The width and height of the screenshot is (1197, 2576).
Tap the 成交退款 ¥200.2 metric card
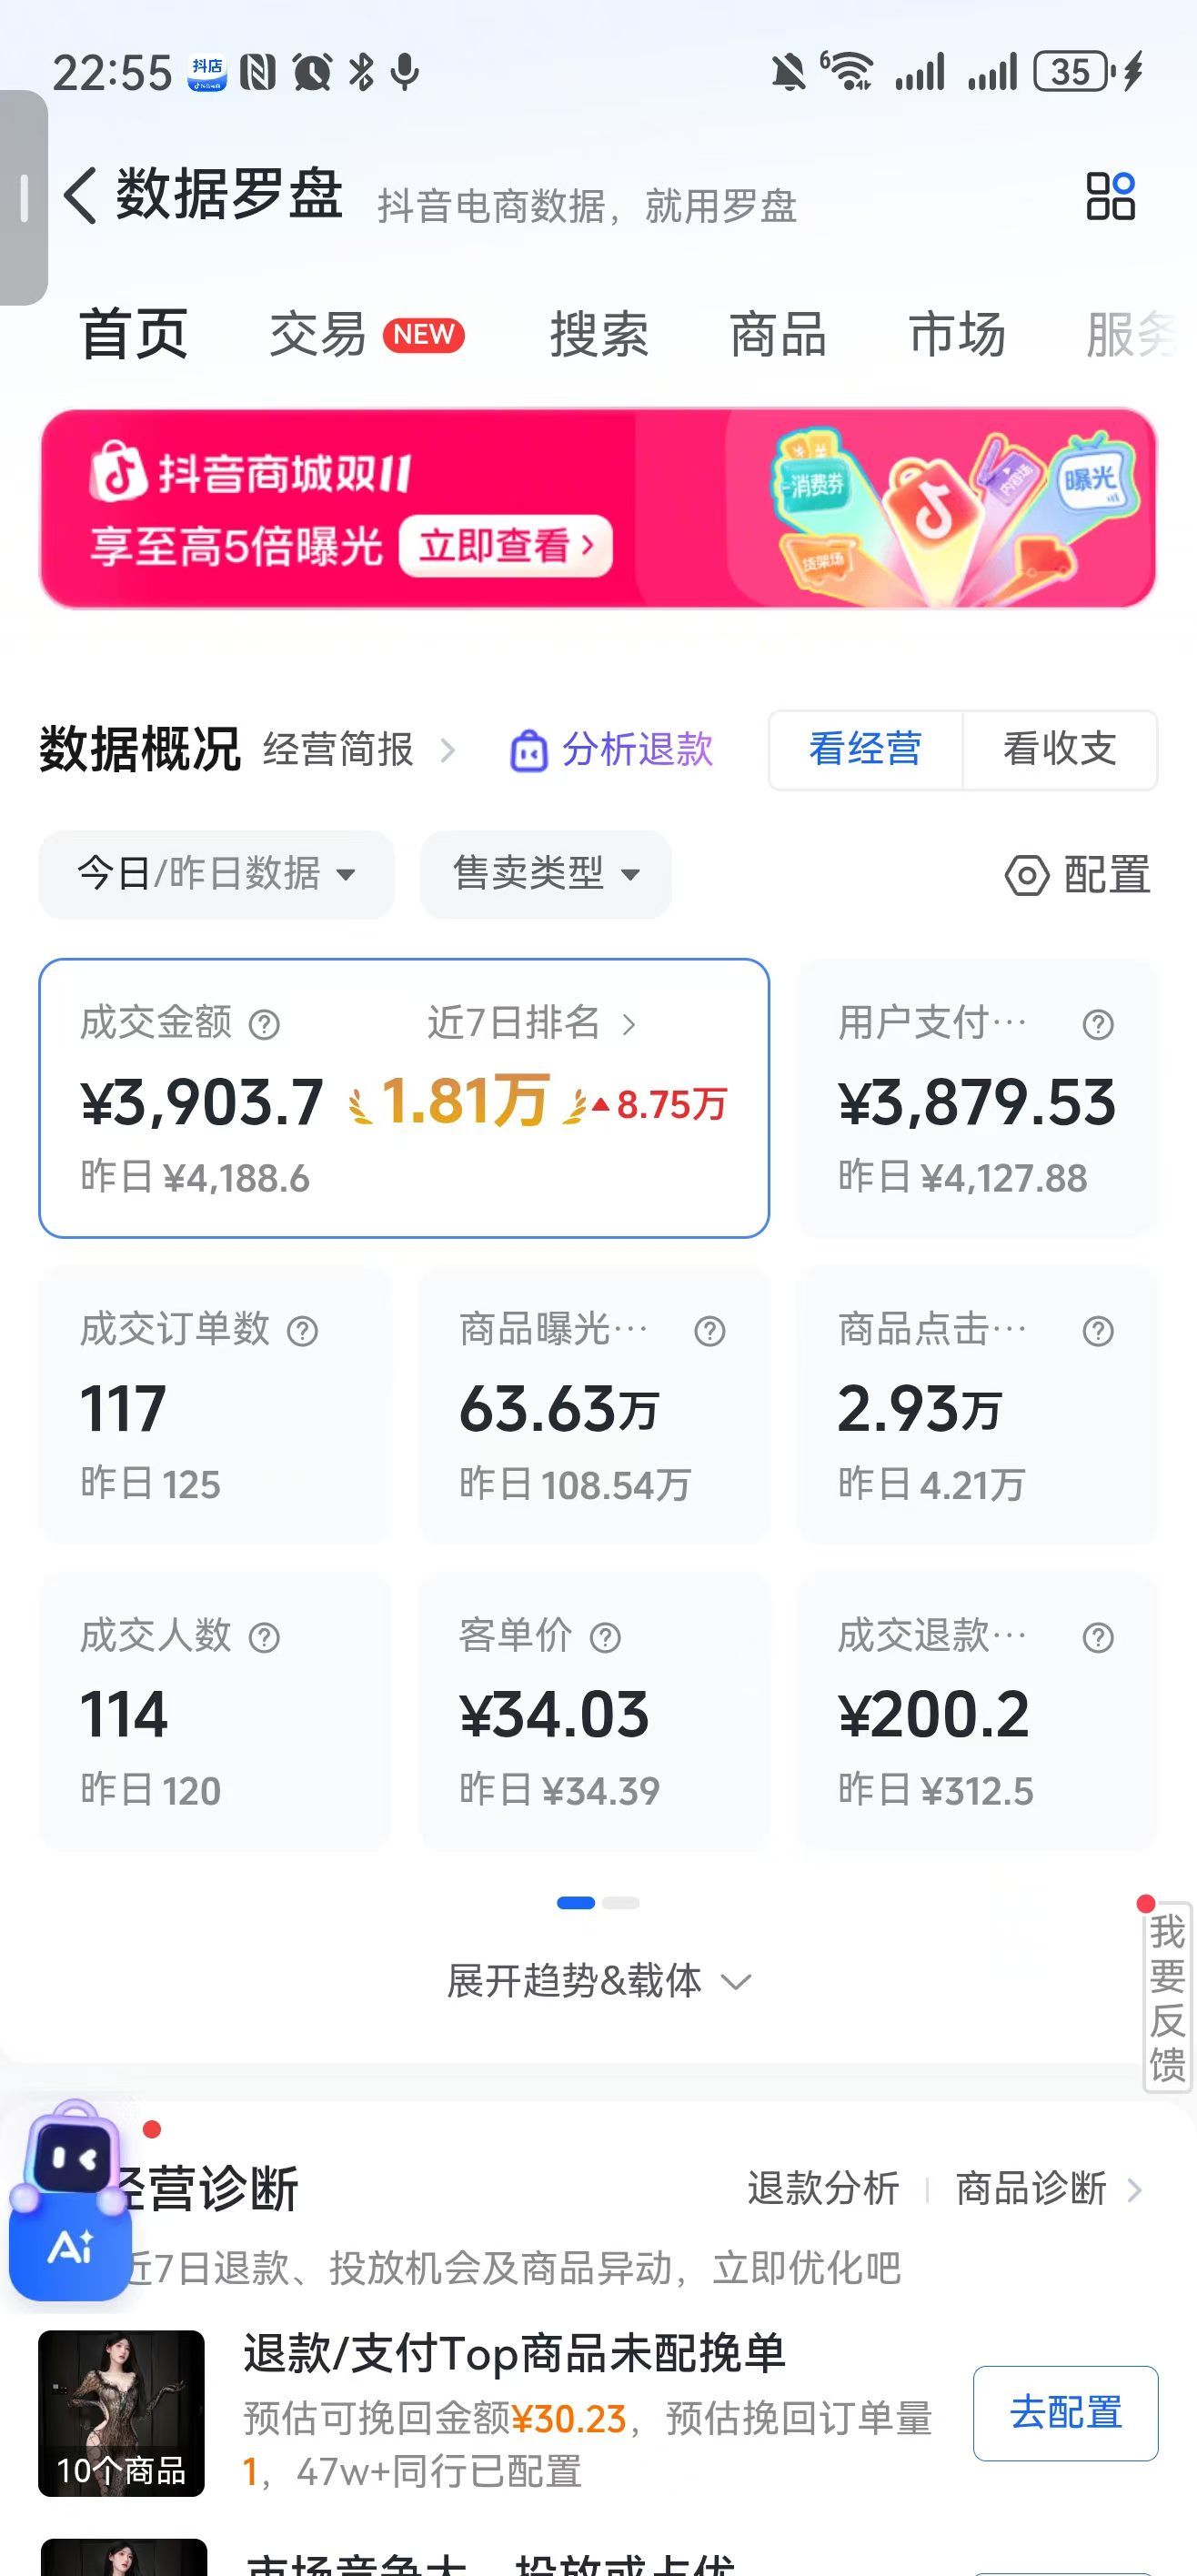coord(977,1709)
